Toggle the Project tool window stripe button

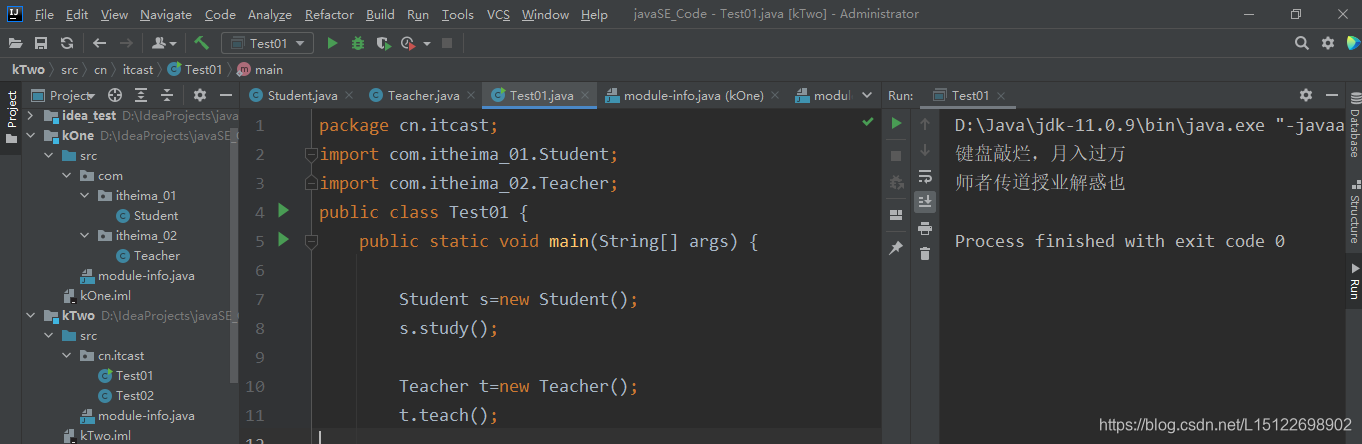[x=11, y=116]
